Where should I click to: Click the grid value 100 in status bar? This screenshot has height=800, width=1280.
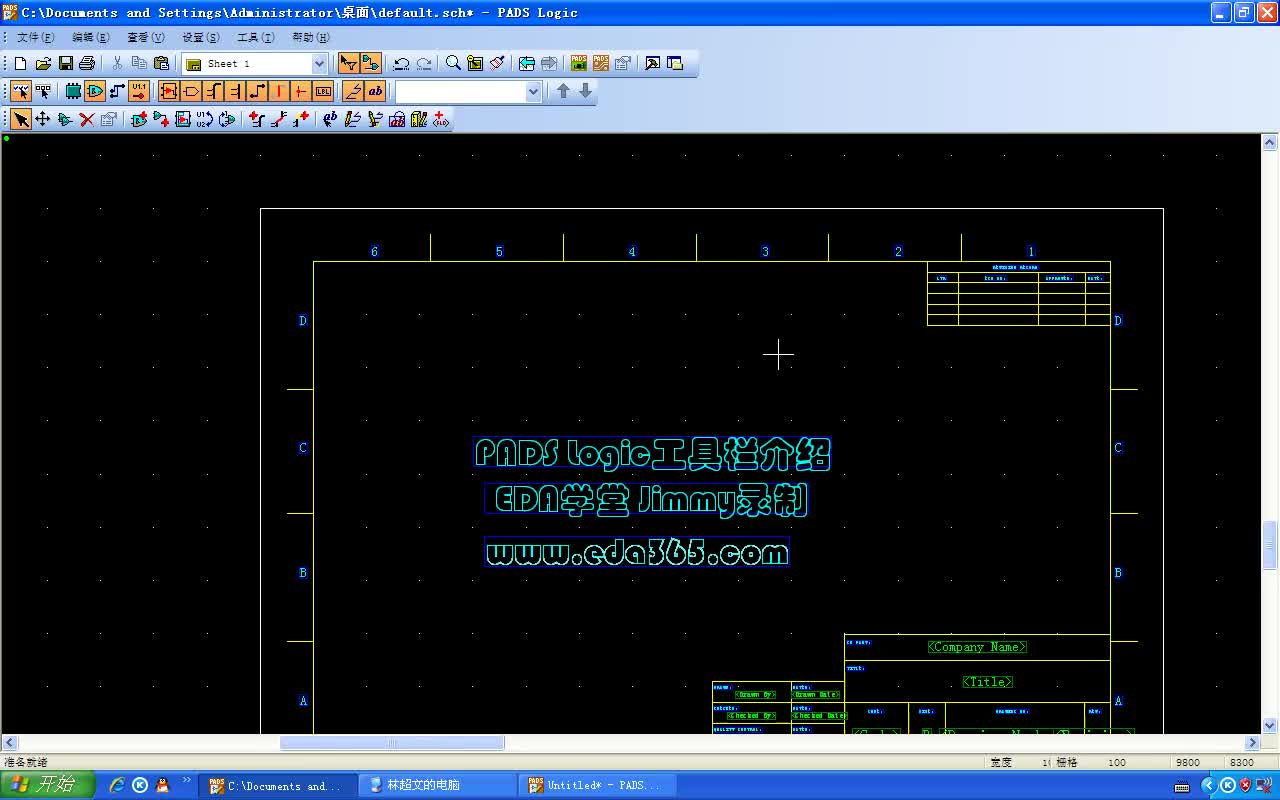(x=1117, y=762)
